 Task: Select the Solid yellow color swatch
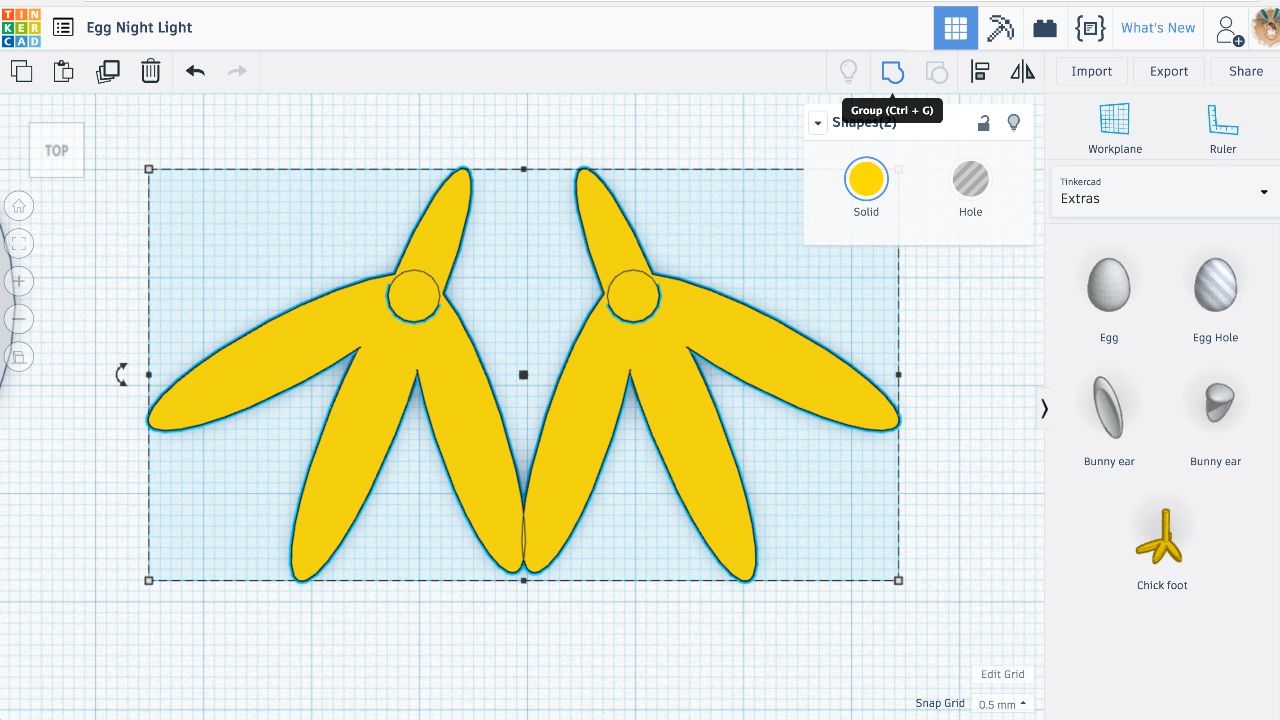pos(866,179)
